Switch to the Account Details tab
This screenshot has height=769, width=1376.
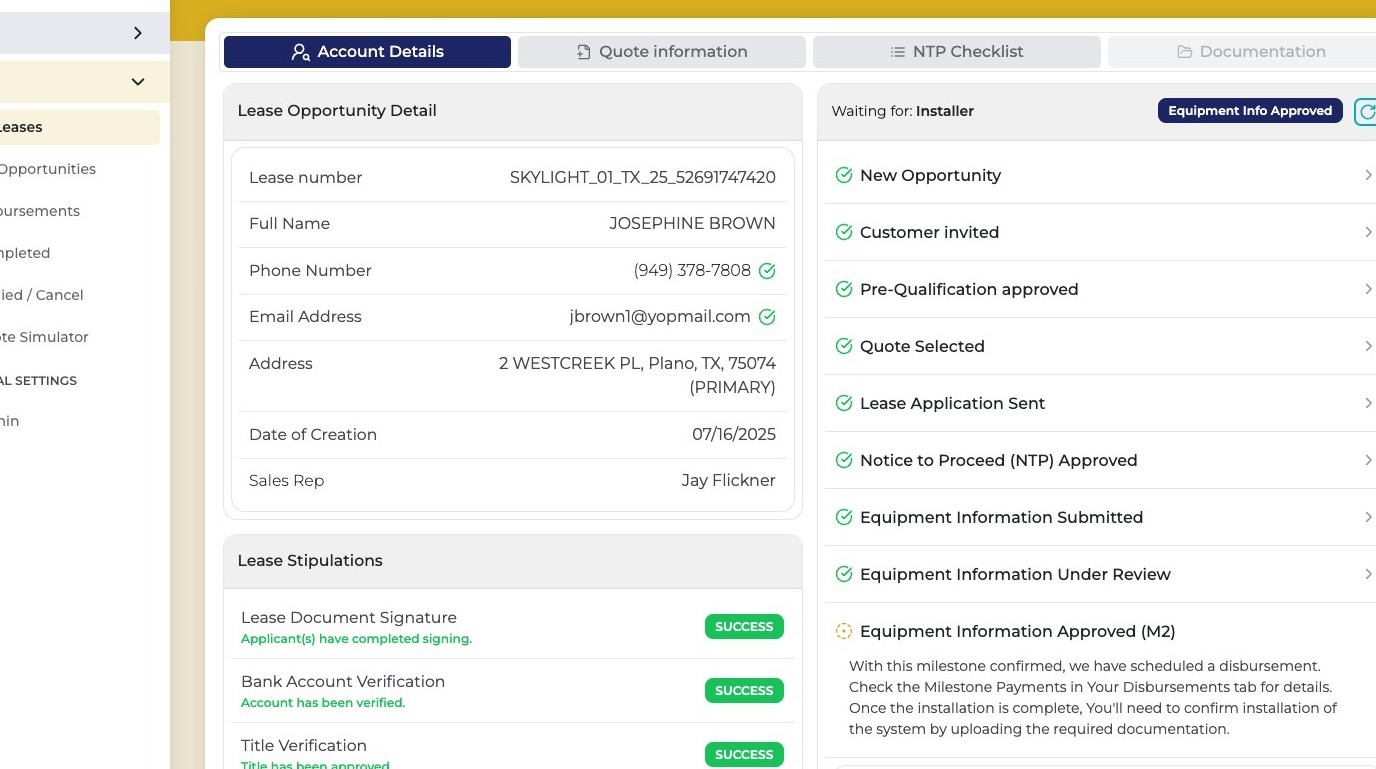click(367, 52)
